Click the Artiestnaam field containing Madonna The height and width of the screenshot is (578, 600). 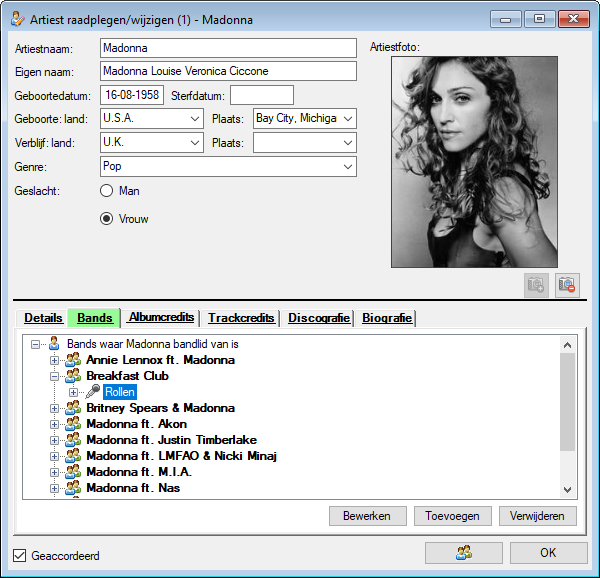click(x=228, y=48)
